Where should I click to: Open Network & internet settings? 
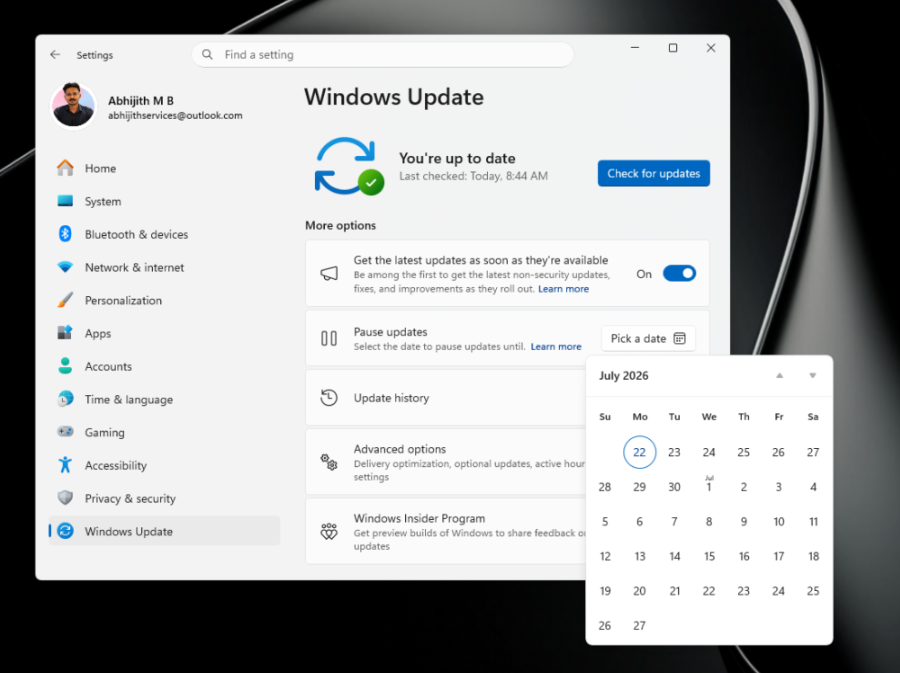click(x=164, y=267)
